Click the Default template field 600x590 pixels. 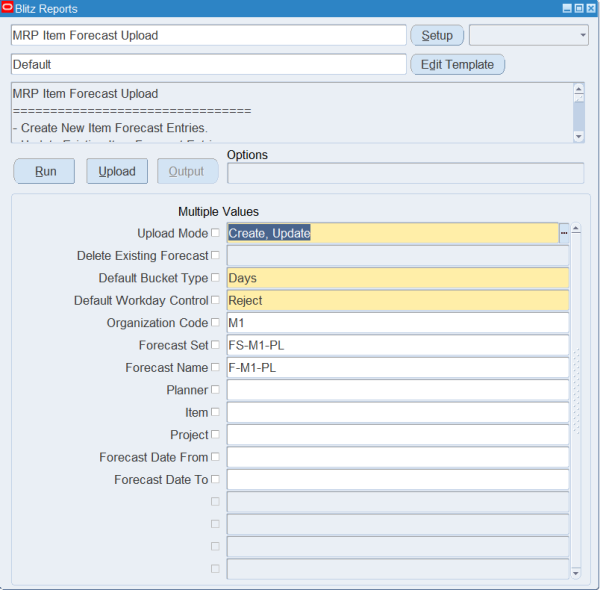tap(209, 65)
